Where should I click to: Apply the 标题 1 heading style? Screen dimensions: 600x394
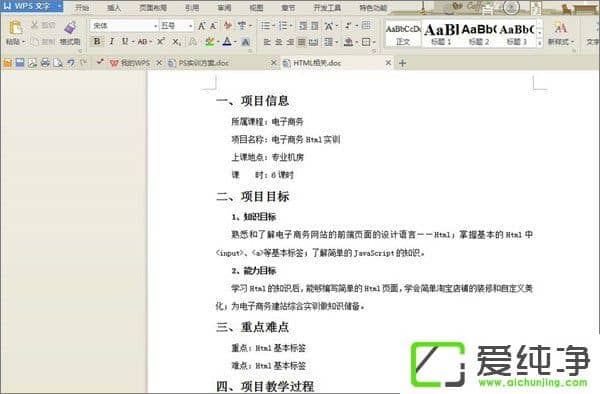pos(441,34)
